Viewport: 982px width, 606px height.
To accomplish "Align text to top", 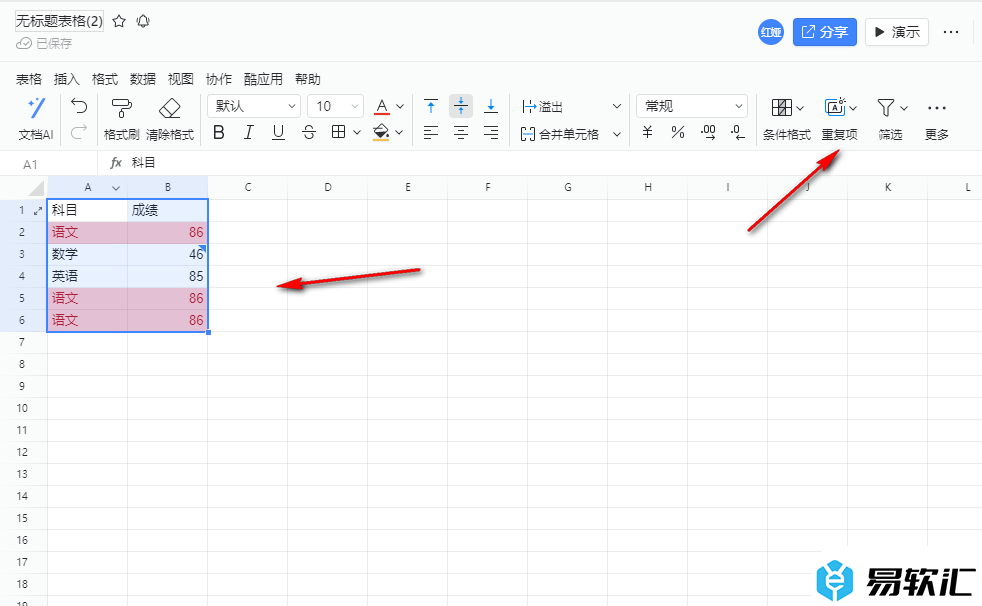I will [x=431, y=106].
